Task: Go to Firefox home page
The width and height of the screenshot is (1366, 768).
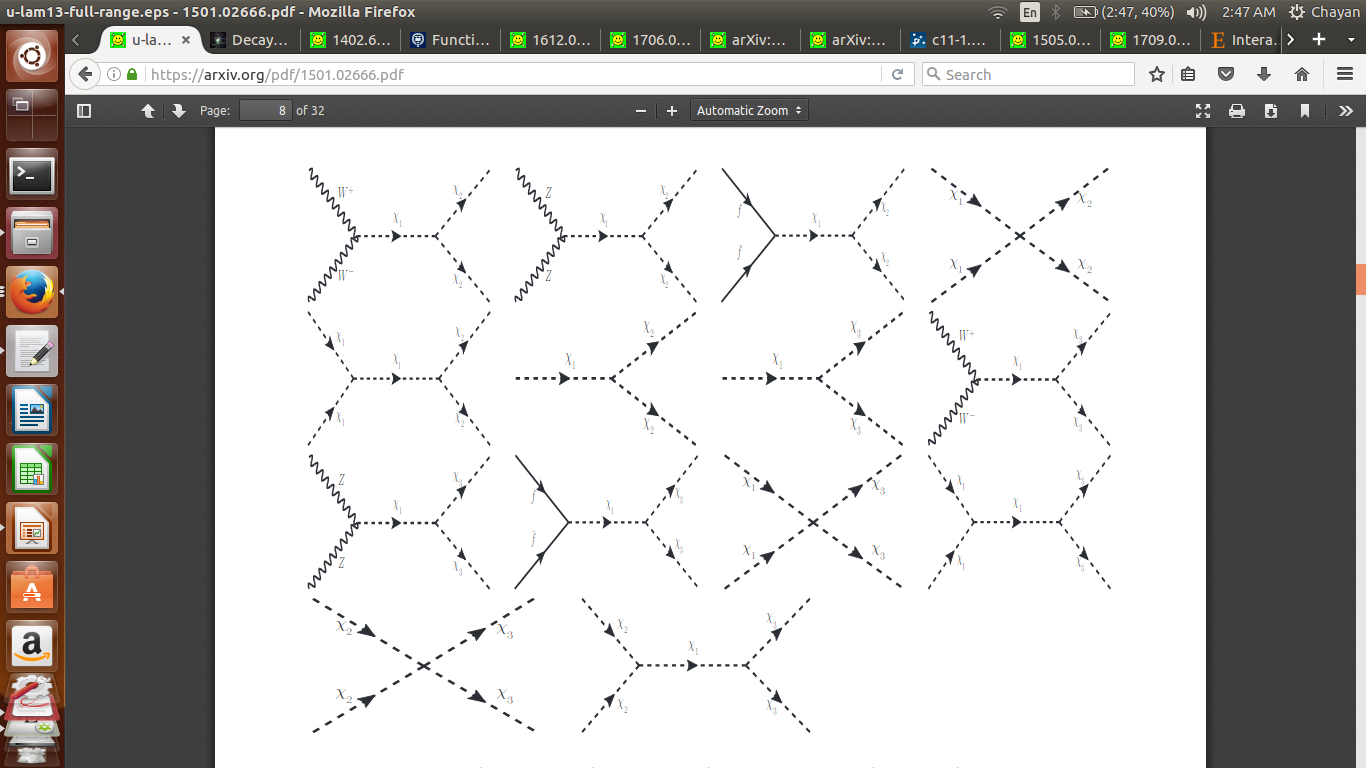Action: (x=1302, y=74)
